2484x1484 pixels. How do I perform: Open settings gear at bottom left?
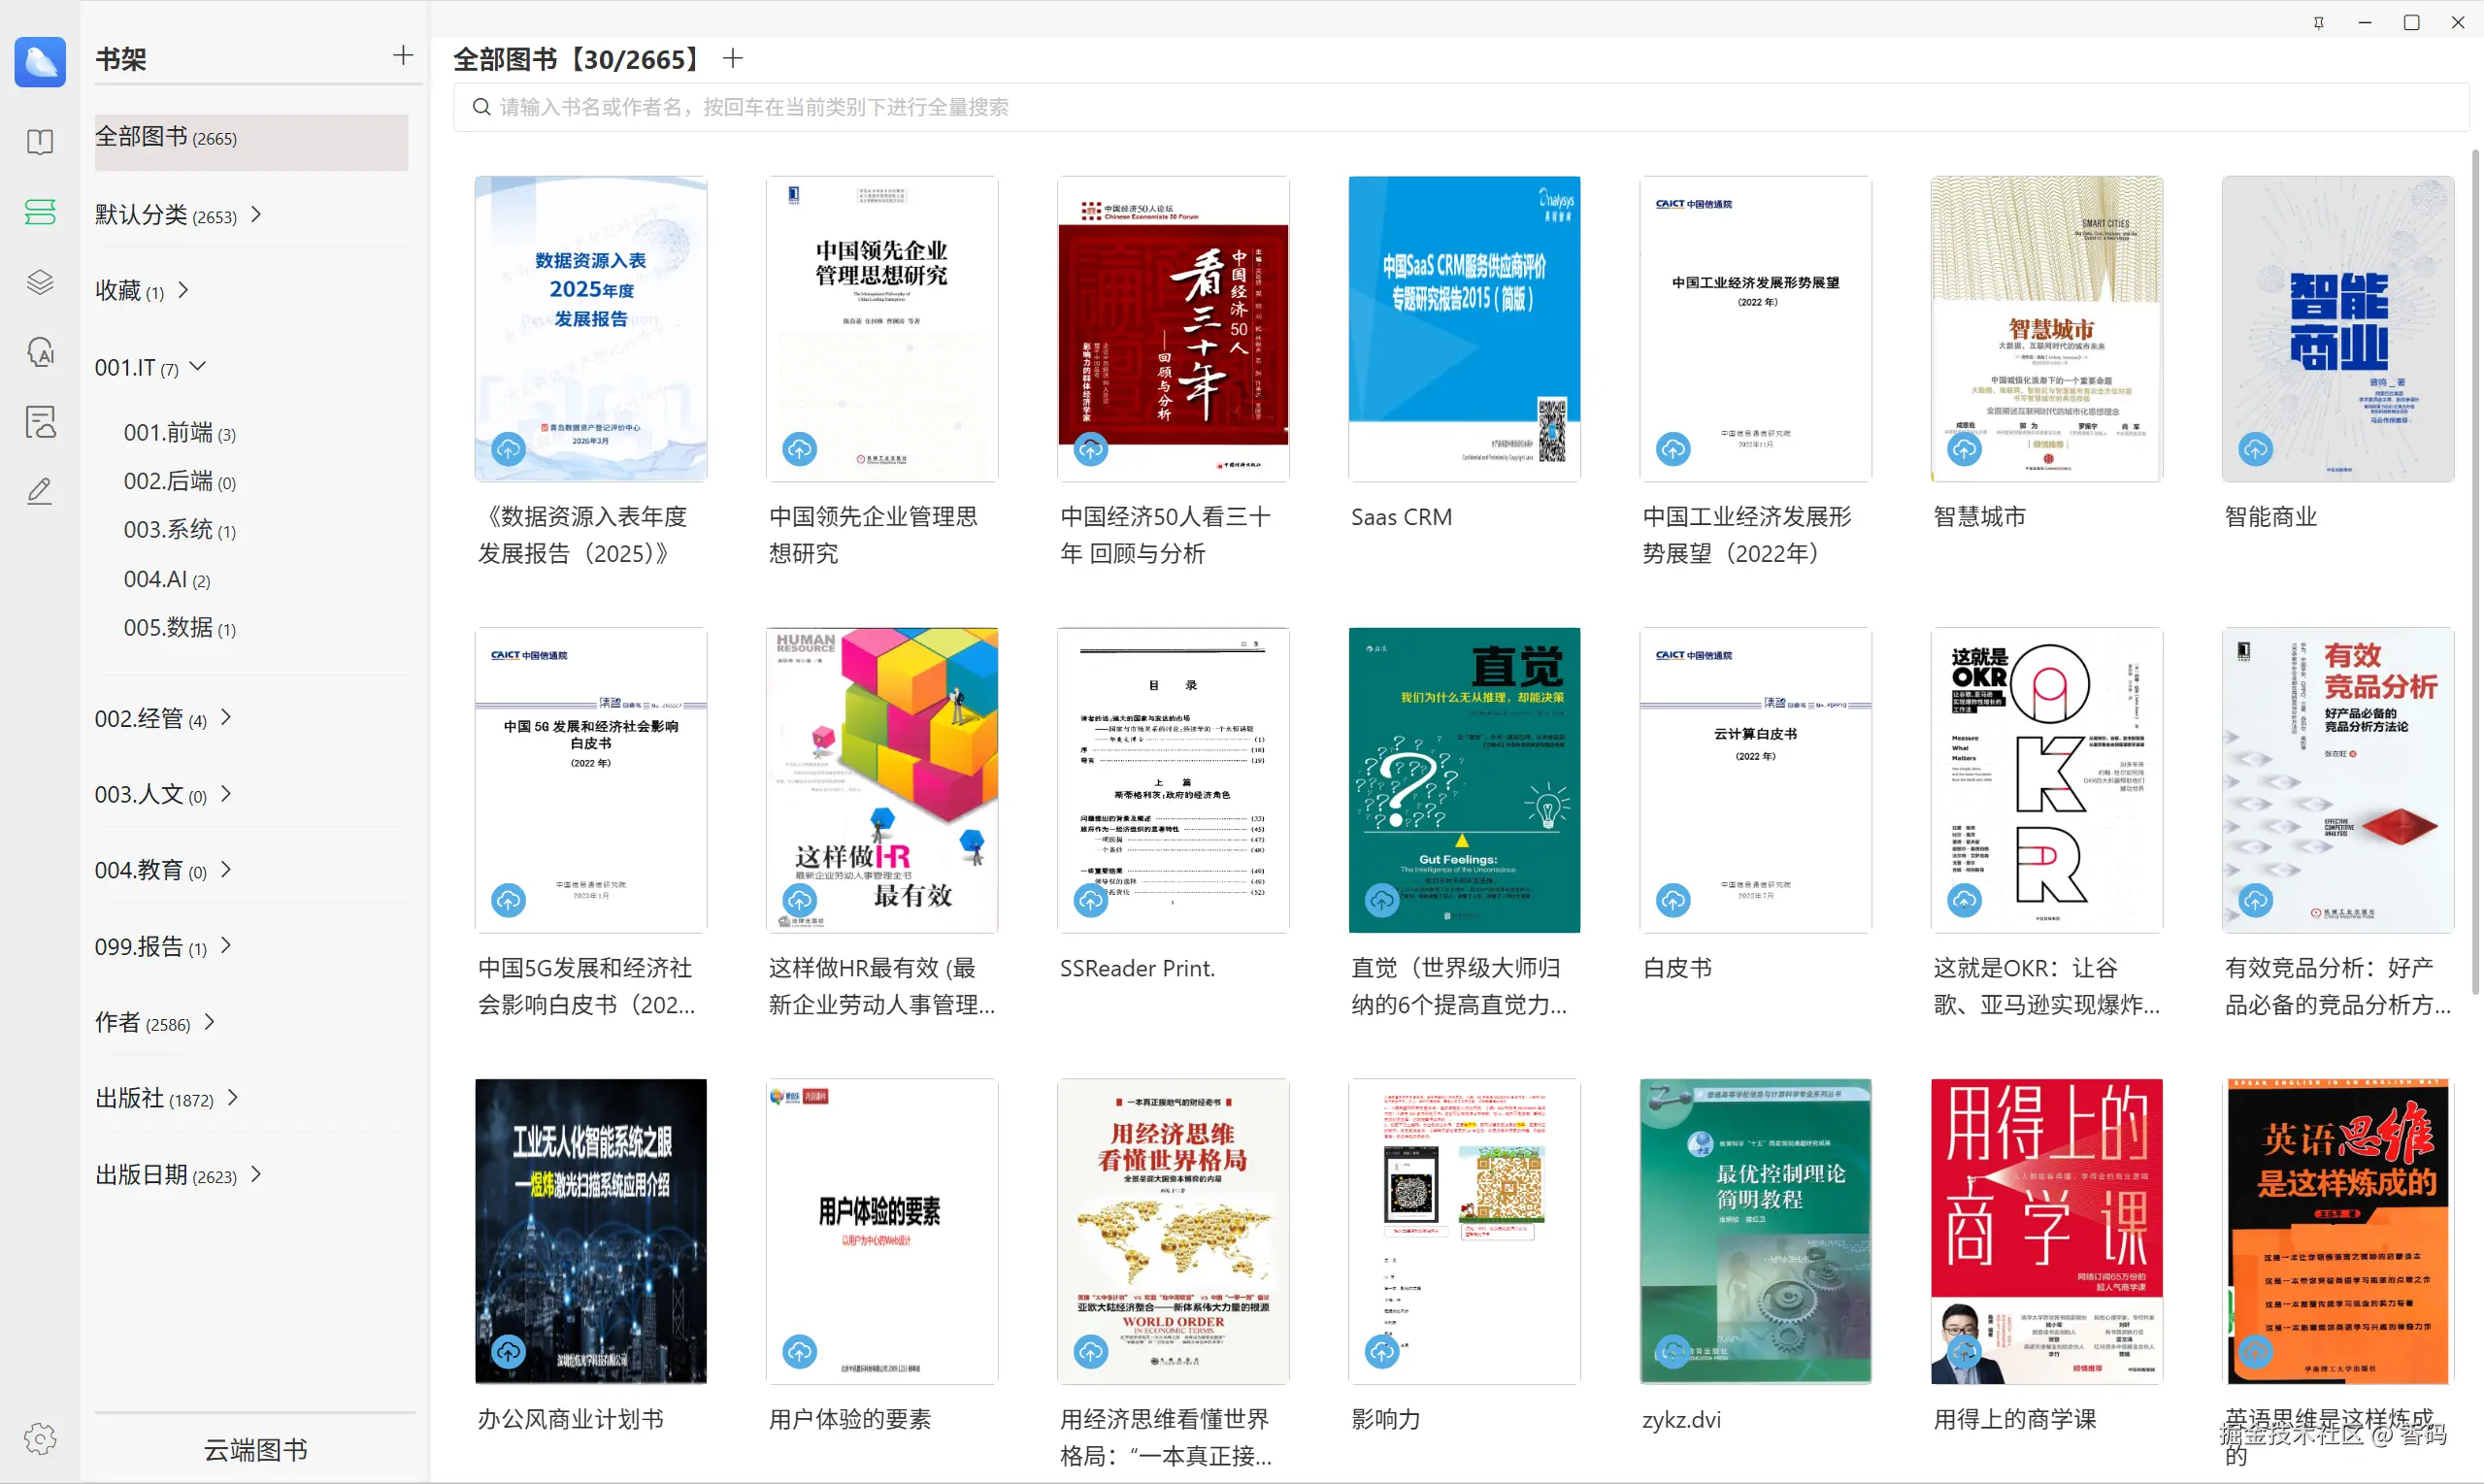tap(40, 1438)
